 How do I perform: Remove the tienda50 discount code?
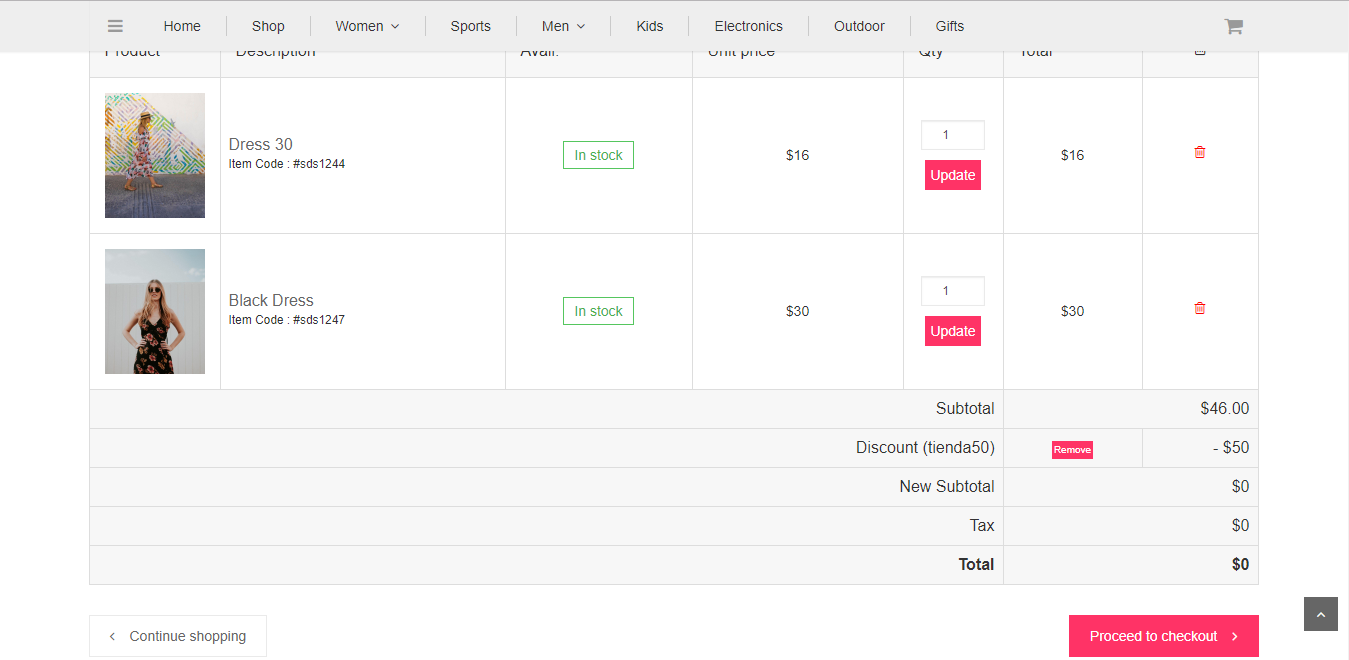pyautogui.click(x=1072, y=450)
